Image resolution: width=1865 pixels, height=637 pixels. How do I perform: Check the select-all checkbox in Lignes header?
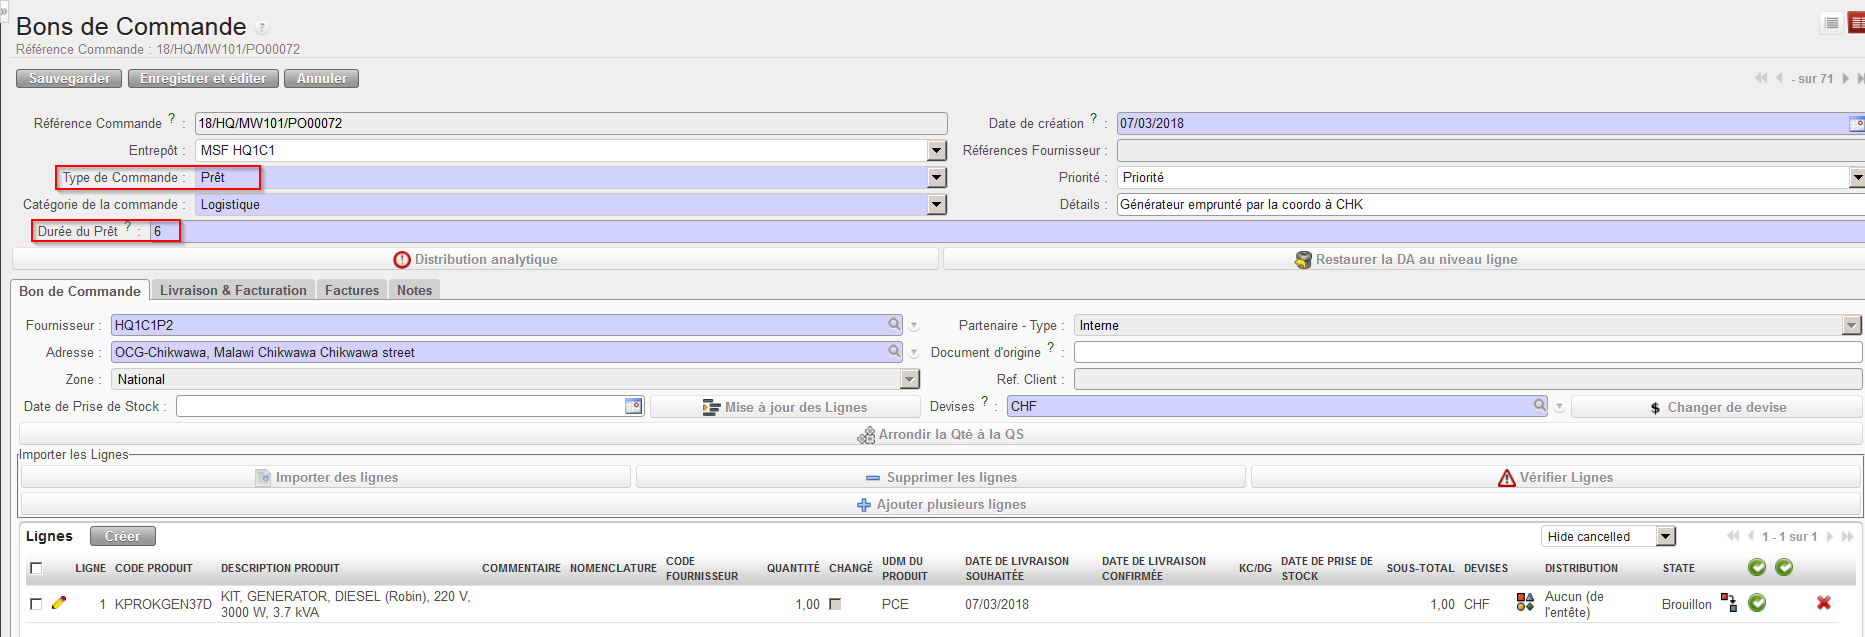tap(37, 568)
